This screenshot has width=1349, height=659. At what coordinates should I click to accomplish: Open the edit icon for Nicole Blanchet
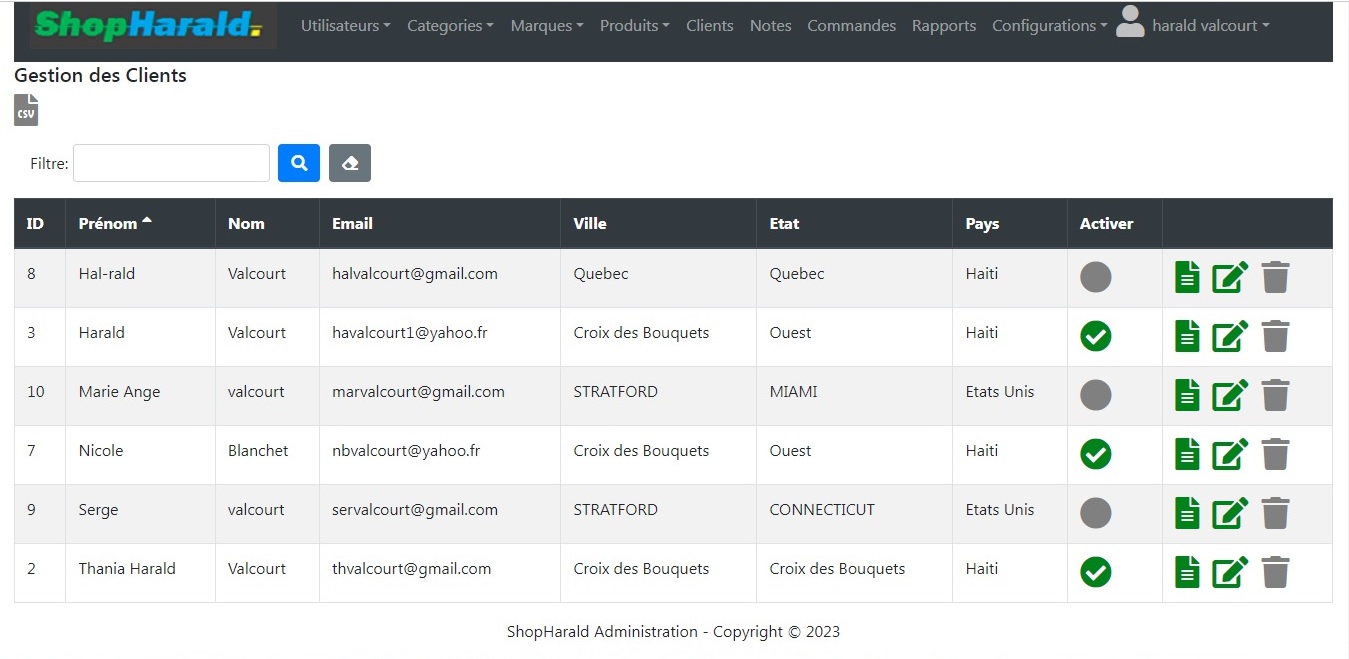coord(1229,454)
